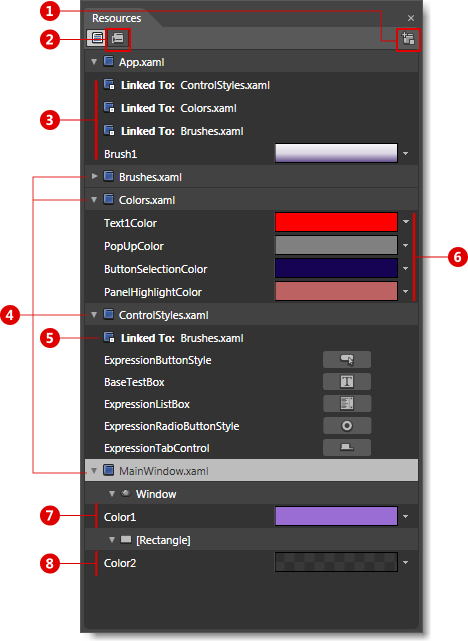Click the ExpressionButtonStyle preview icon
The height and width of the screenshot is (641, 468).
[347, 360]
